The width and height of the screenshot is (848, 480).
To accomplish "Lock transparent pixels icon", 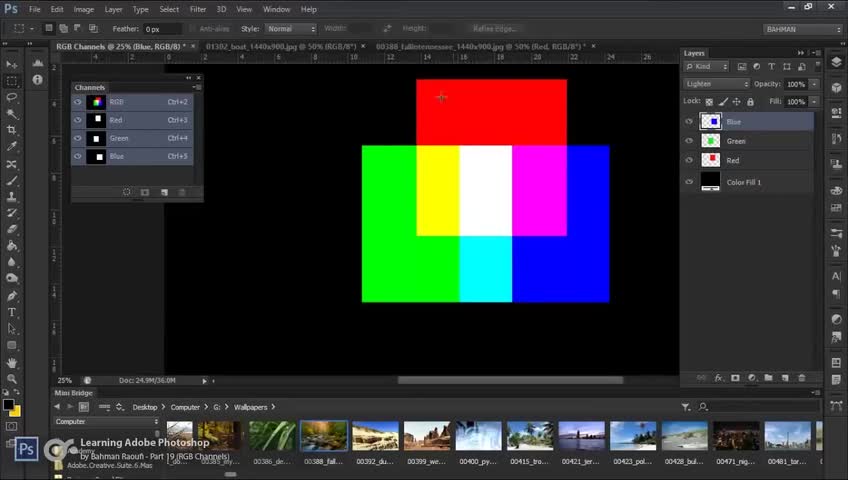I will click(709, 102).
